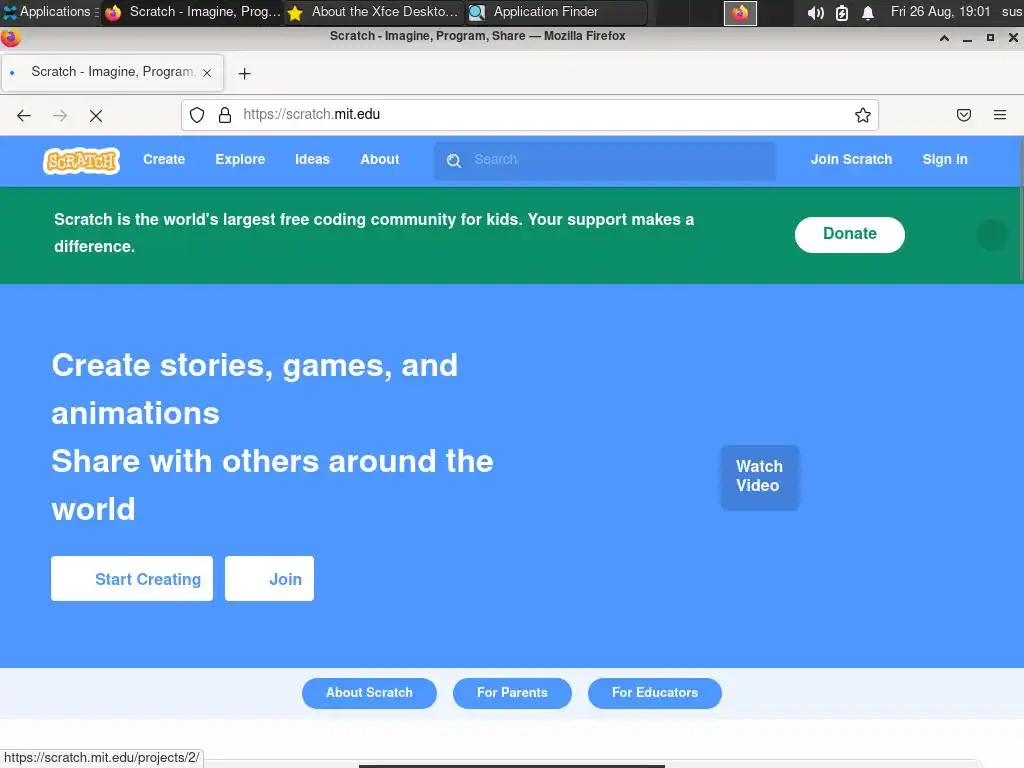Click the search magnifier icon
The width and height of the screenshot is (1024, 768).
pyautogui.click(x=454, y=161)
